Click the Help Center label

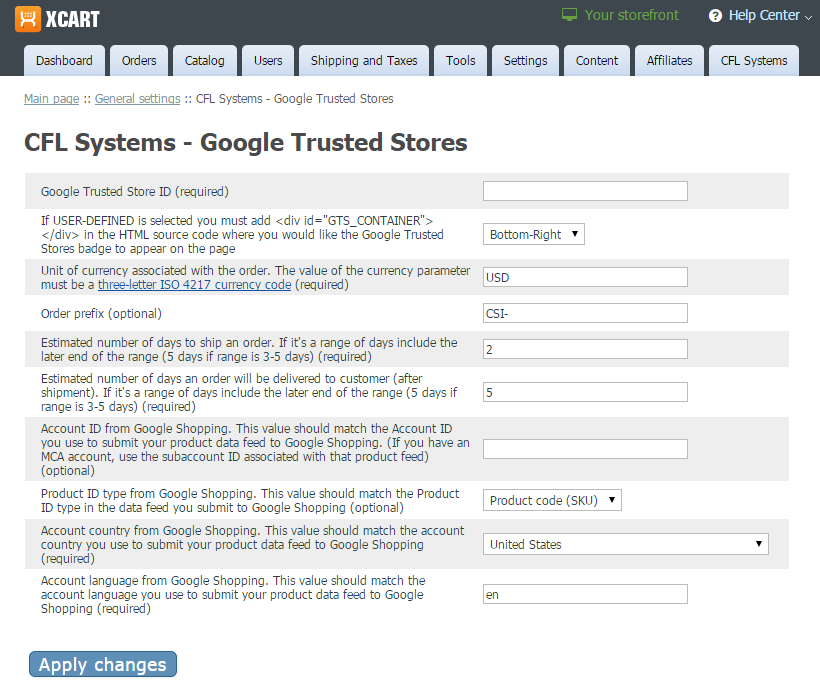pyautogui.click(x=764, y=15)
